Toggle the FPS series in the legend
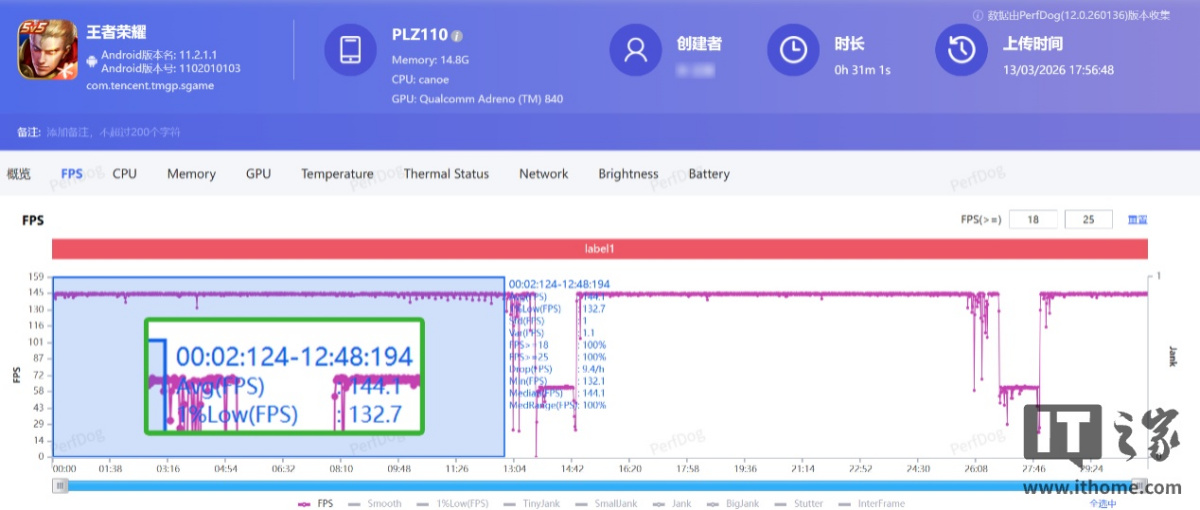The width and height of the screenshot is (1200, 510). (316, 504)
